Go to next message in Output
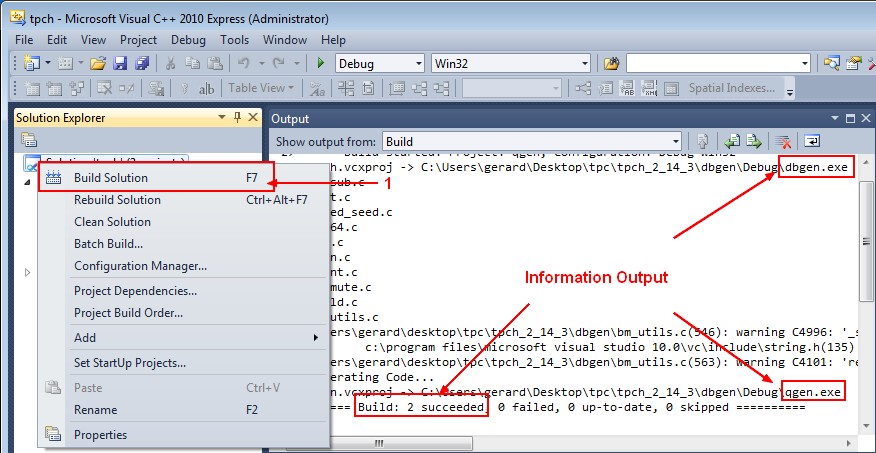 (x=754, y=142)
